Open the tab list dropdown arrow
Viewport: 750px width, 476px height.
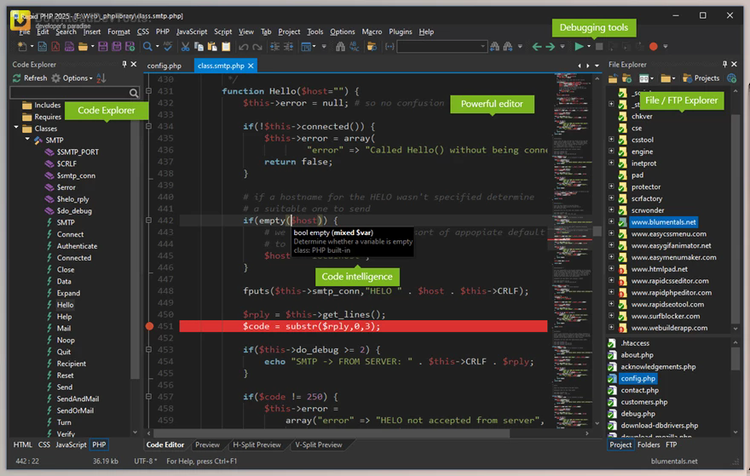[597, 66]
